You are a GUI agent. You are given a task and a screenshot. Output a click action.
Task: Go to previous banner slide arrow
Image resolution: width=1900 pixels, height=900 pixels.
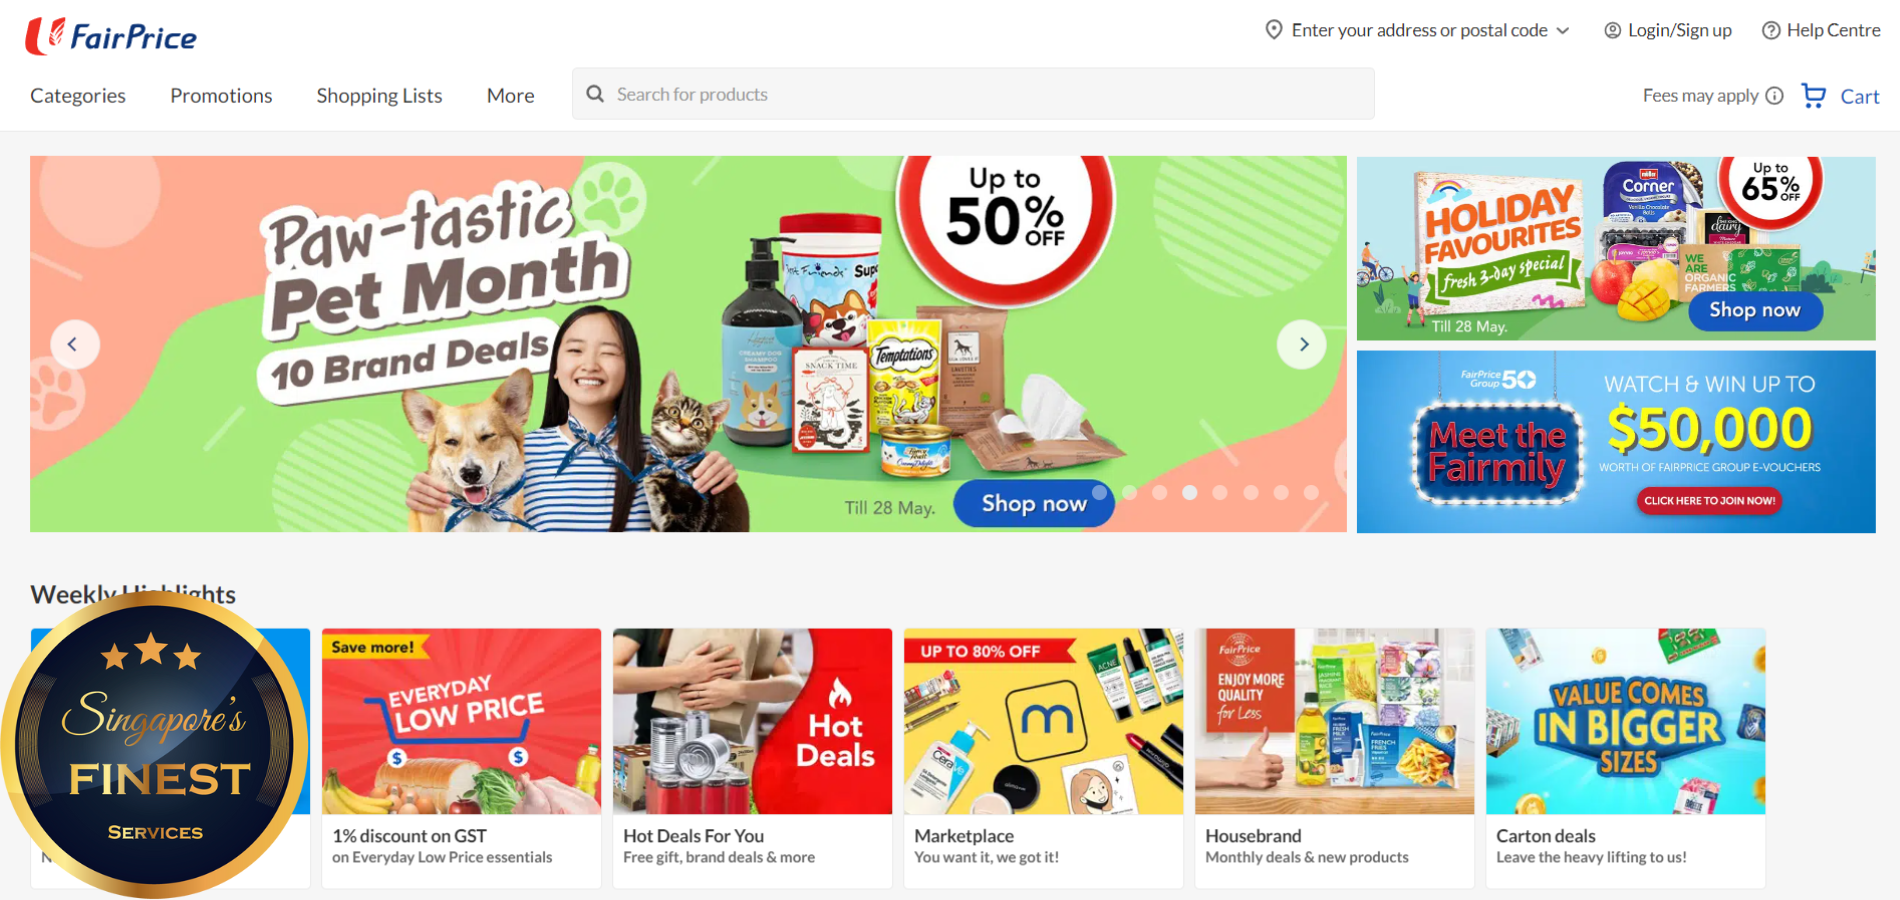pos(73,344)
